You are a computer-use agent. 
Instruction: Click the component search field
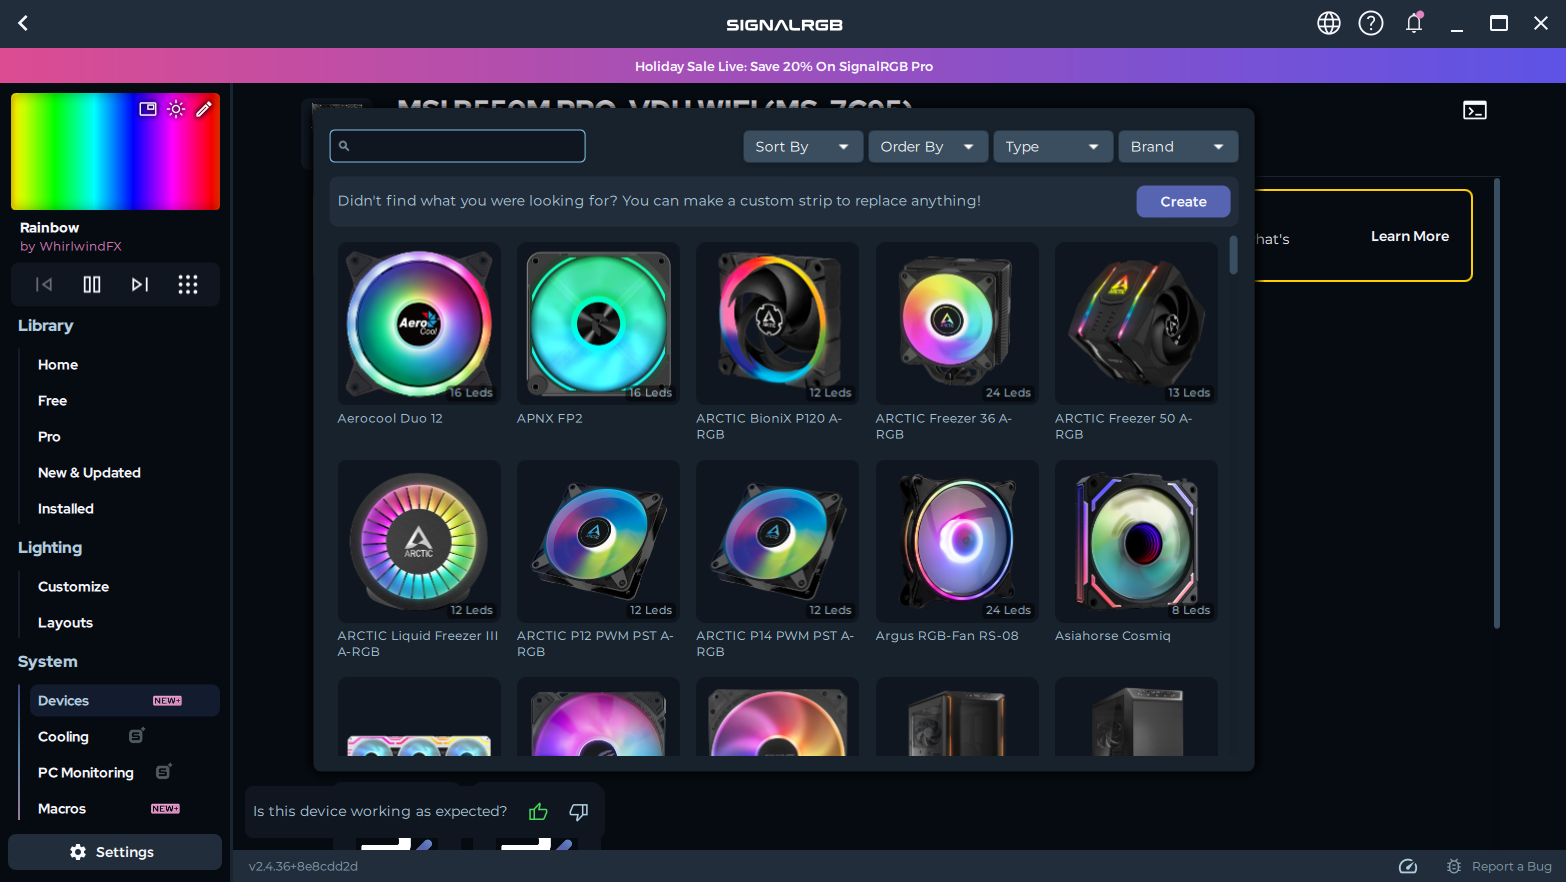[x=457, y=146]
